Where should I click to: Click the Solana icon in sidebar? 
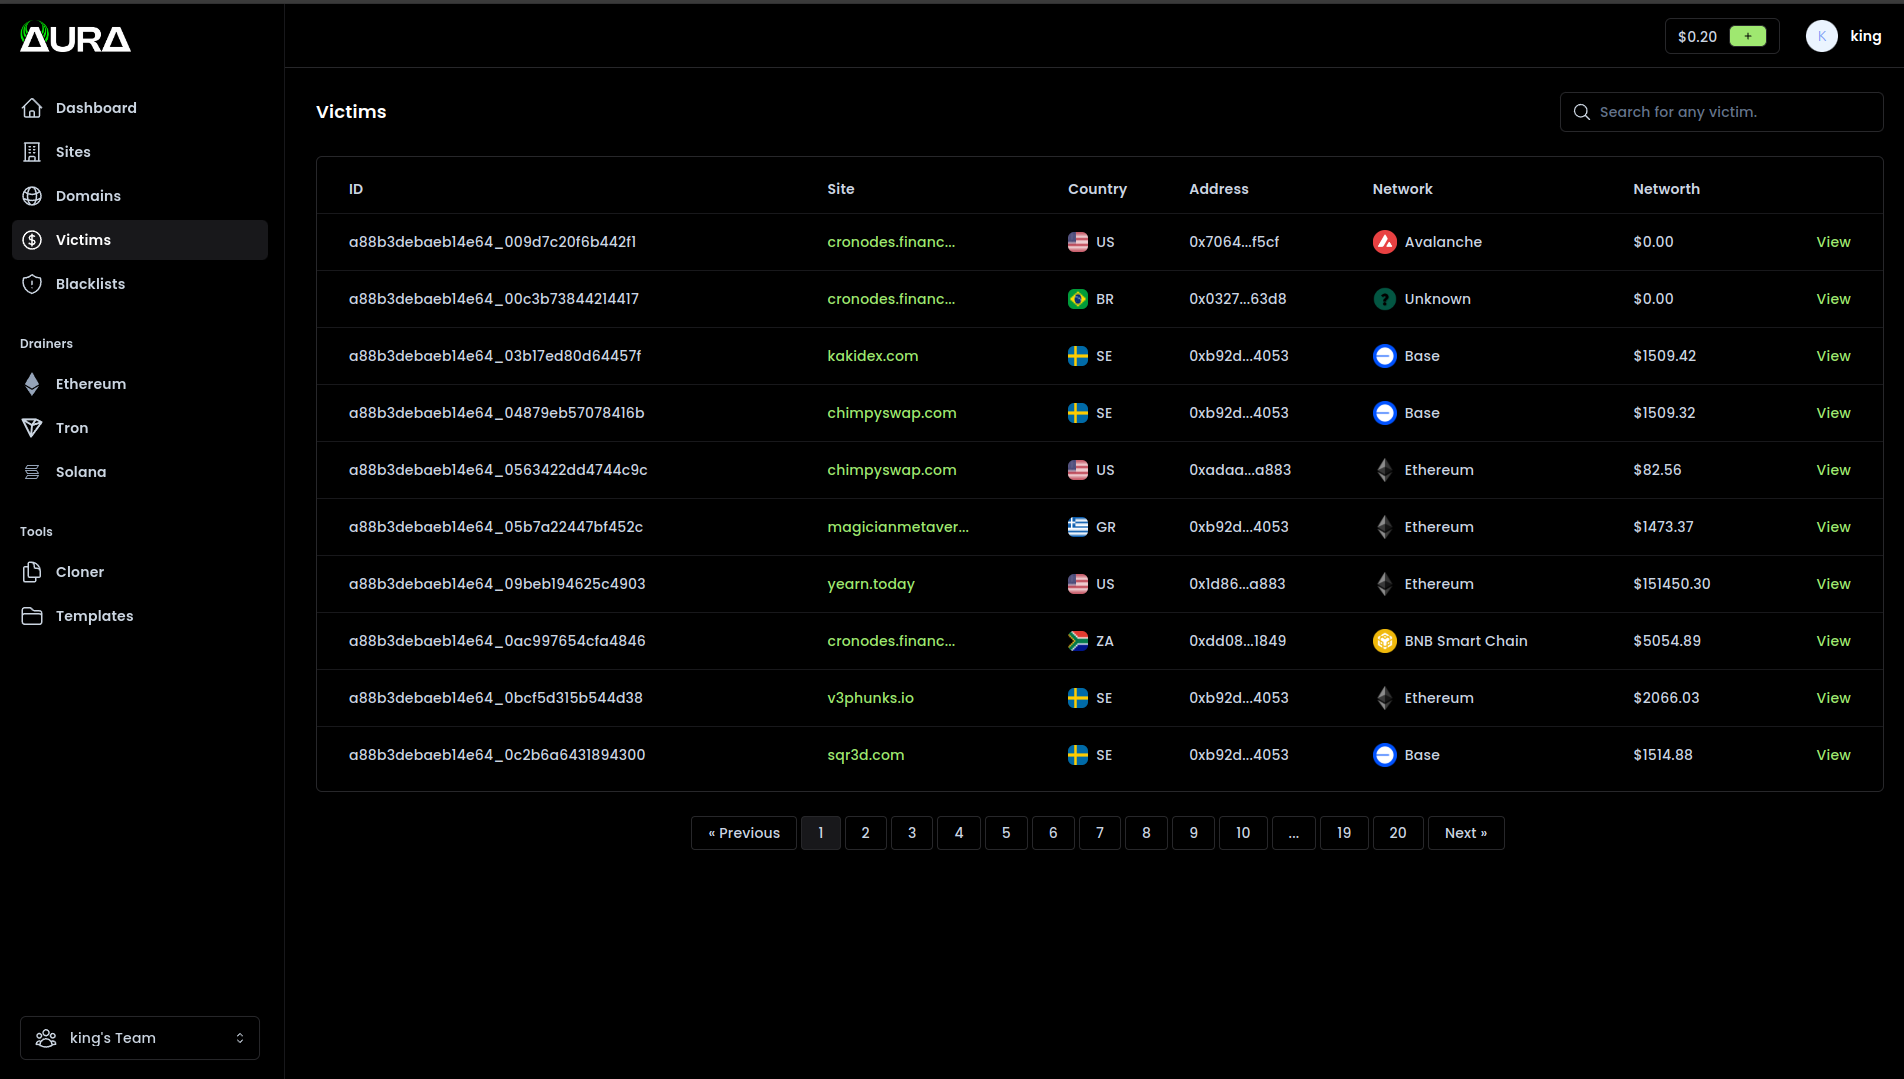click(32, 472)
